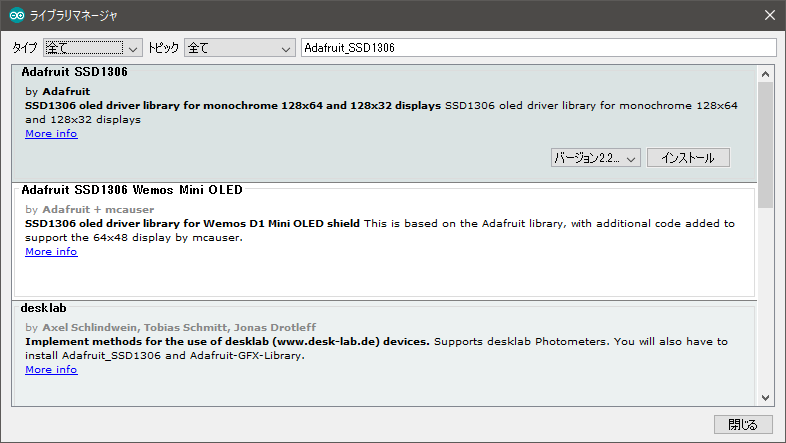Click the chevron arrow of the topic combo box
This screenshot has width=786, height=443.
click(286, 49)
